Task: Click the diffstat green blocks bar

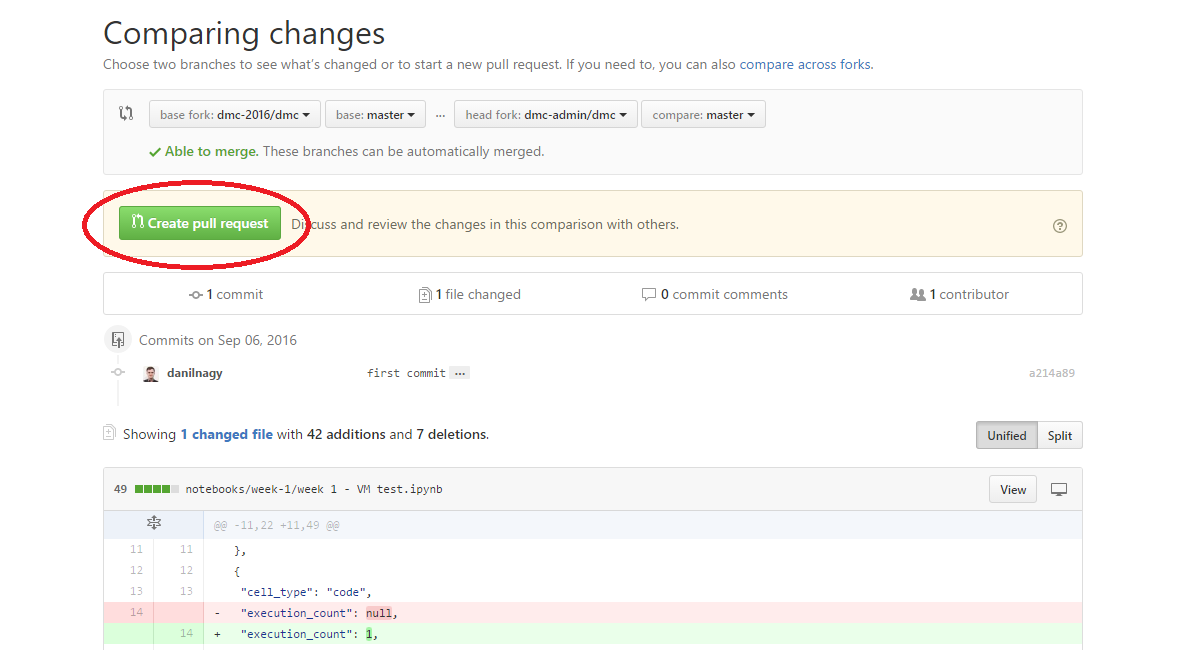Action: point(156,489)
